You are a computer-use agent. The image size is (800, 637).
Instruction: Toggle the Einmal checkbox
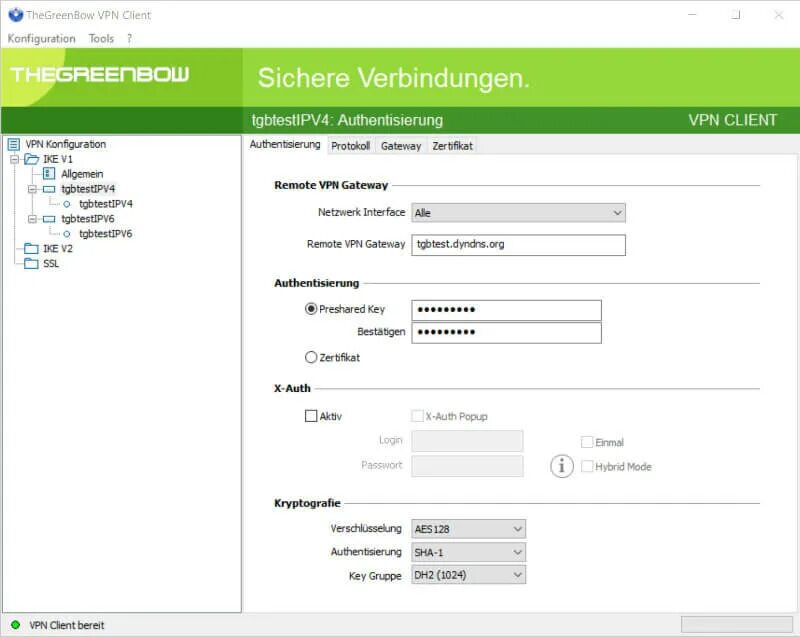coord(587,442)
